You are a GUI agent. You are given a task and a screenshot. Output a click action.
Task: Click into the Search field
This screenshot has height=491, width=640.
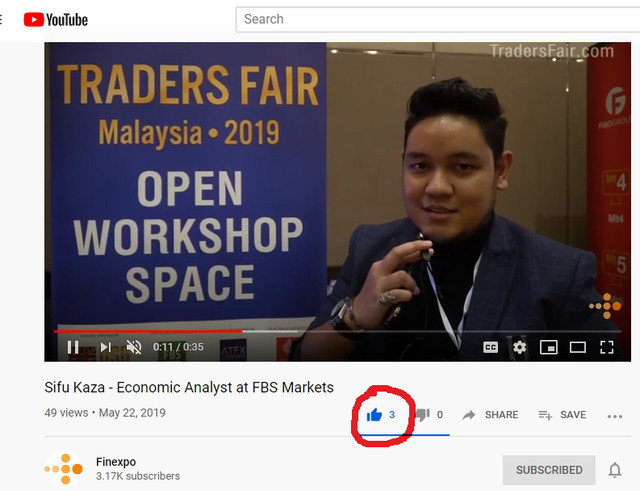[438, 19]
